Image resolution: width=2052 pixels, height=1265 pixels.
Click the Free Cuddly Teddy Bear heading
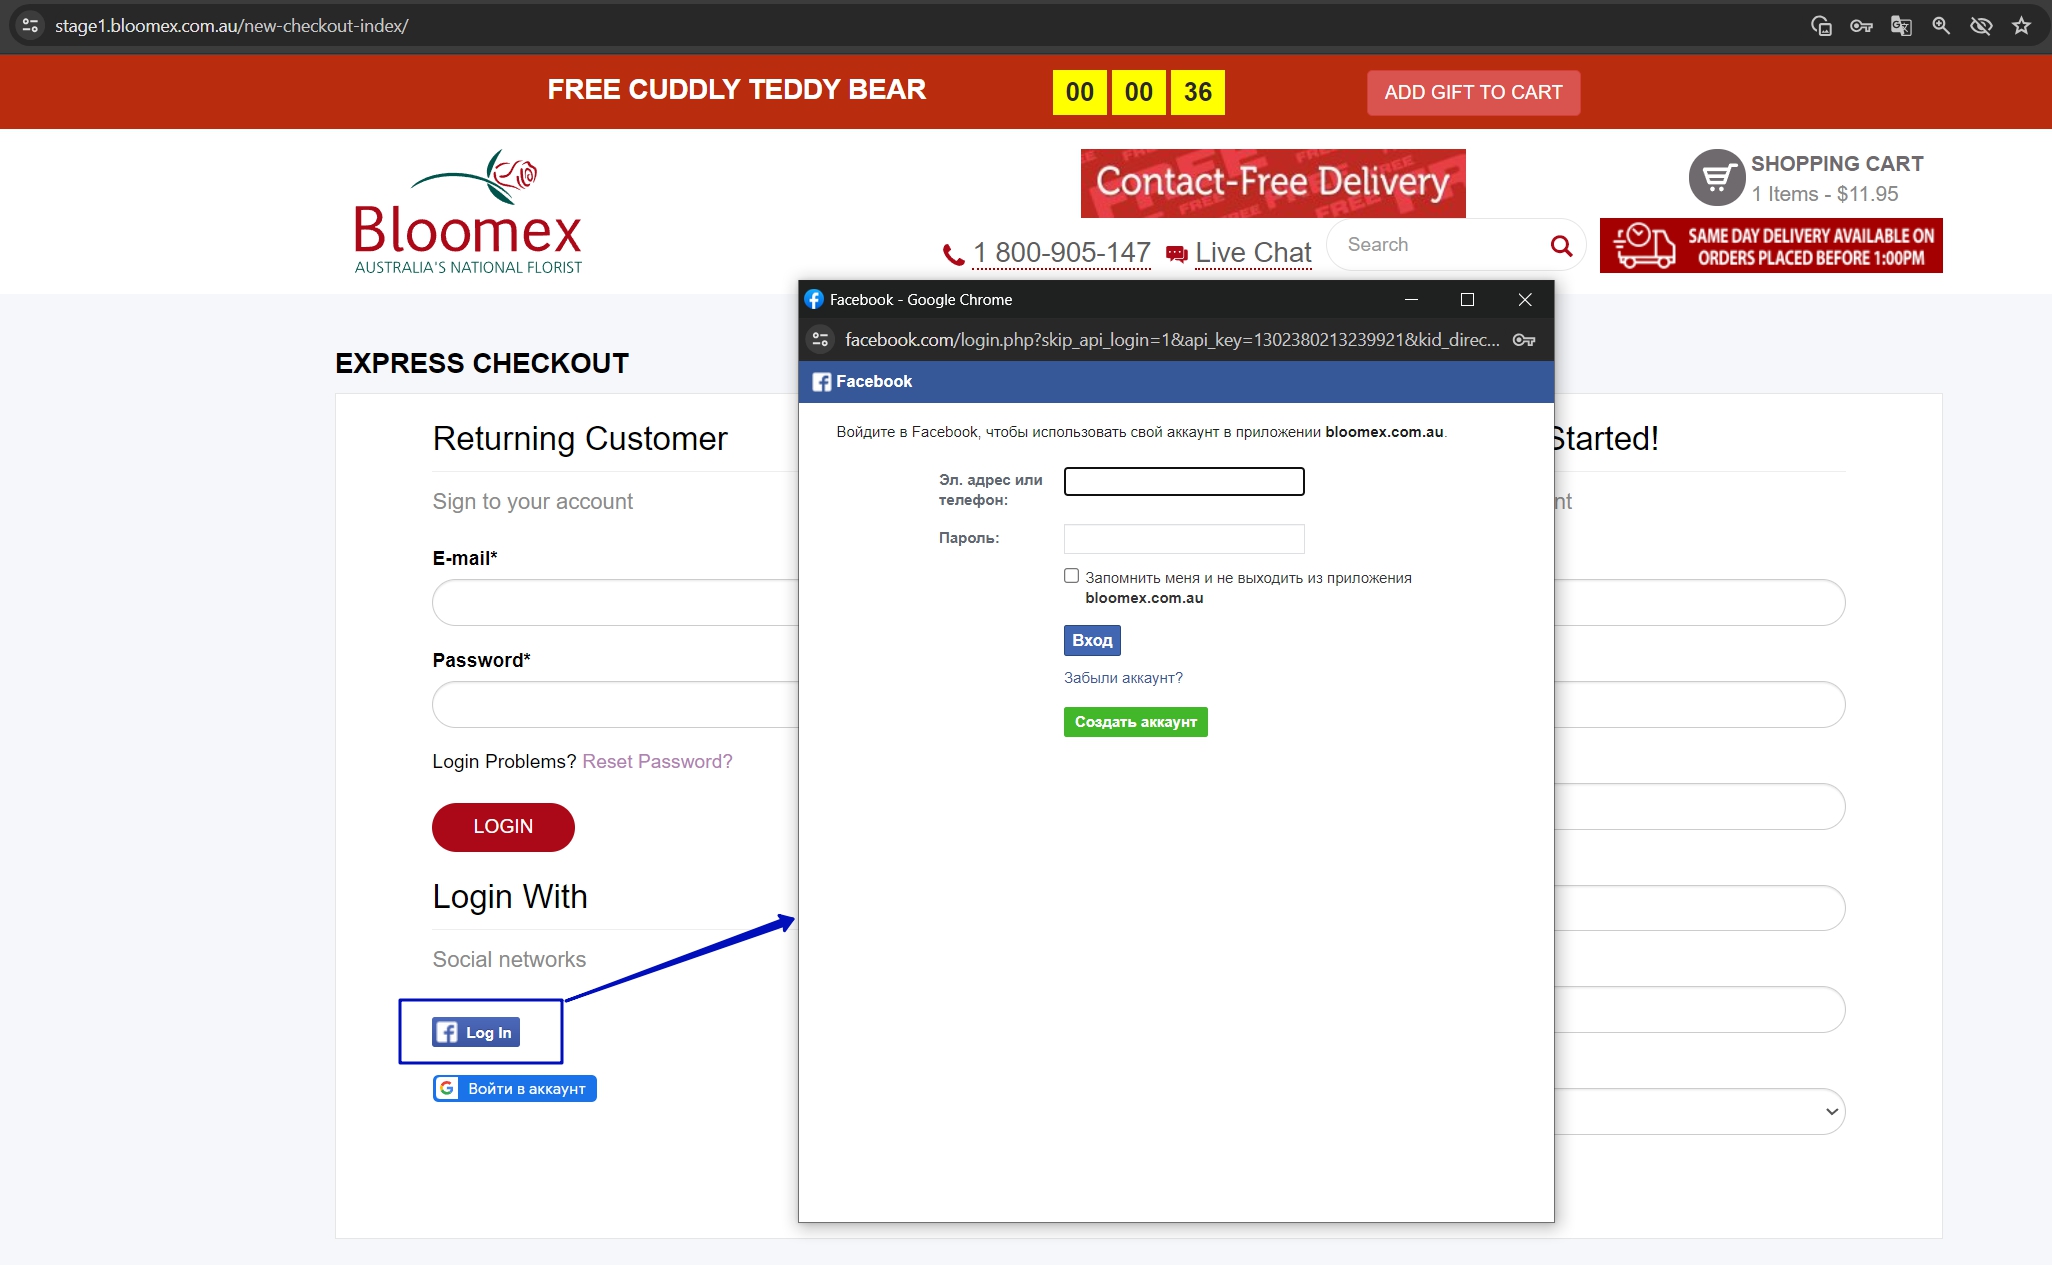coord(737,90)
